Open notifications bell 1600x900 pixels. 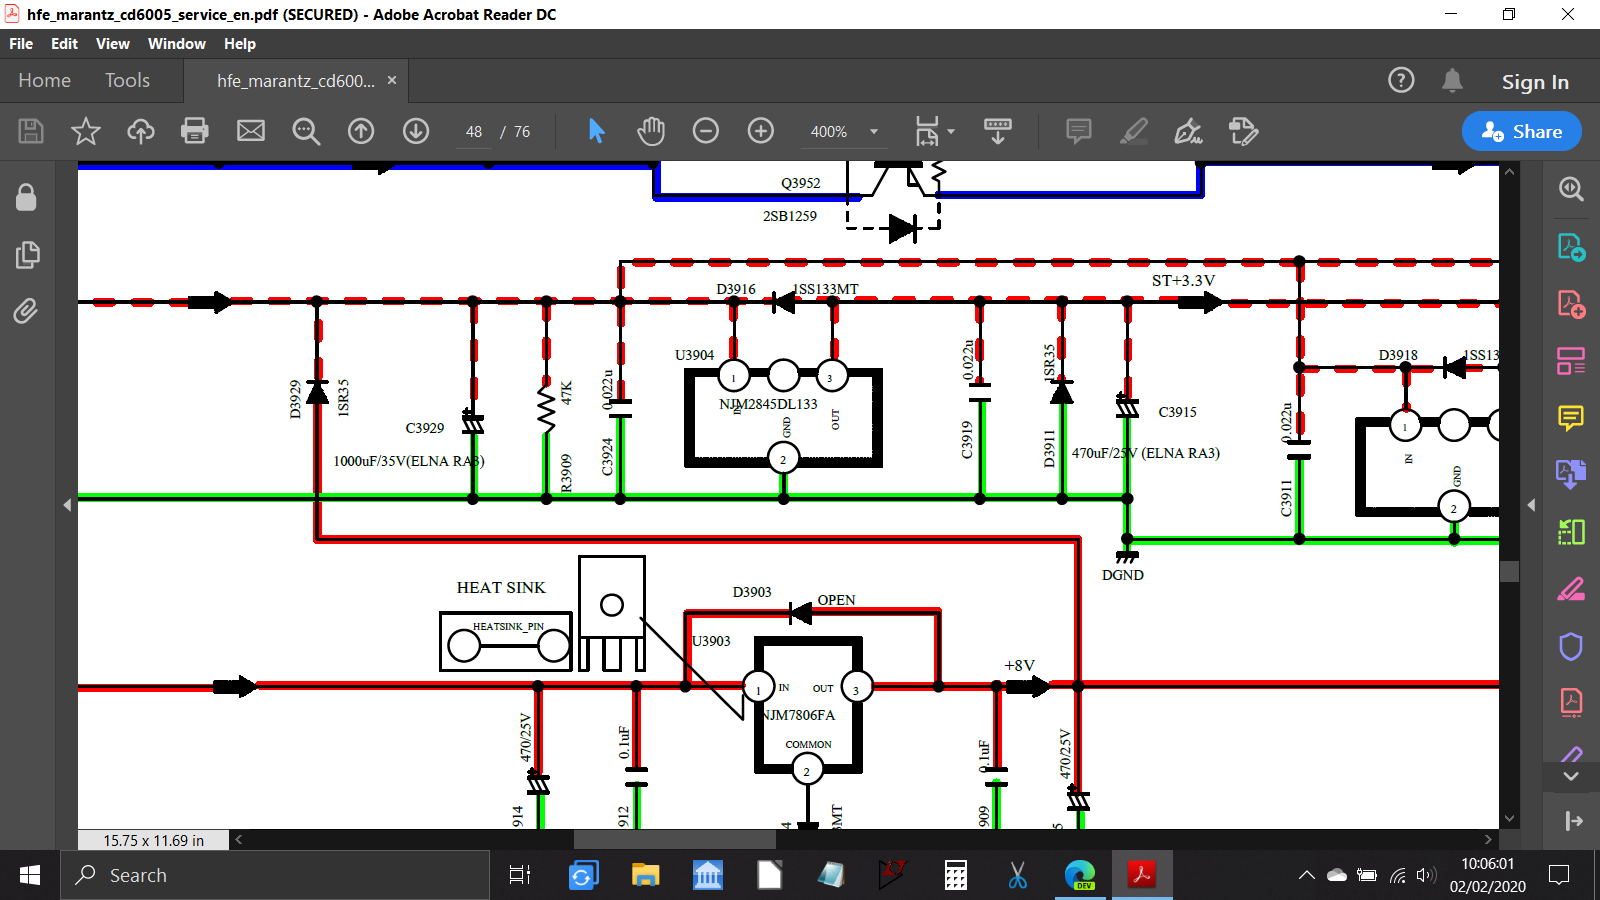[x=1452, y=80]
